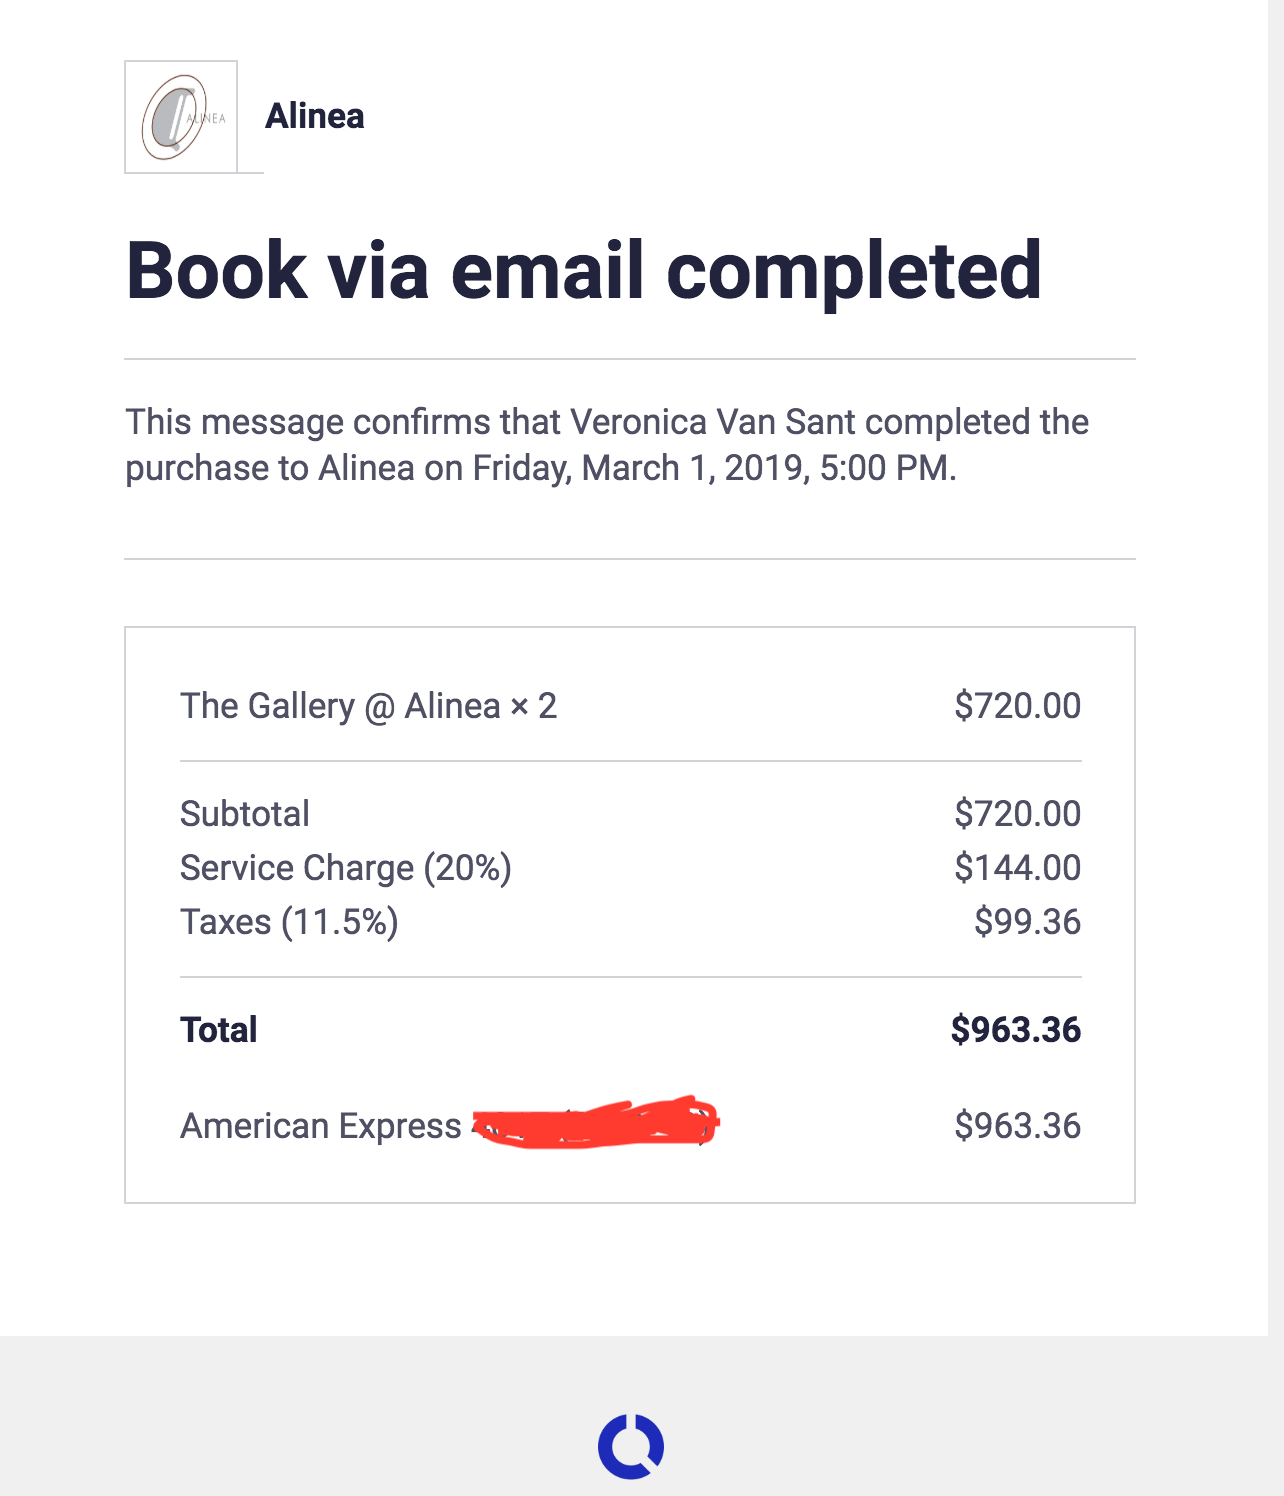Click the $963.36 American Express charge
1284x1496 pixels.
1017,1126
